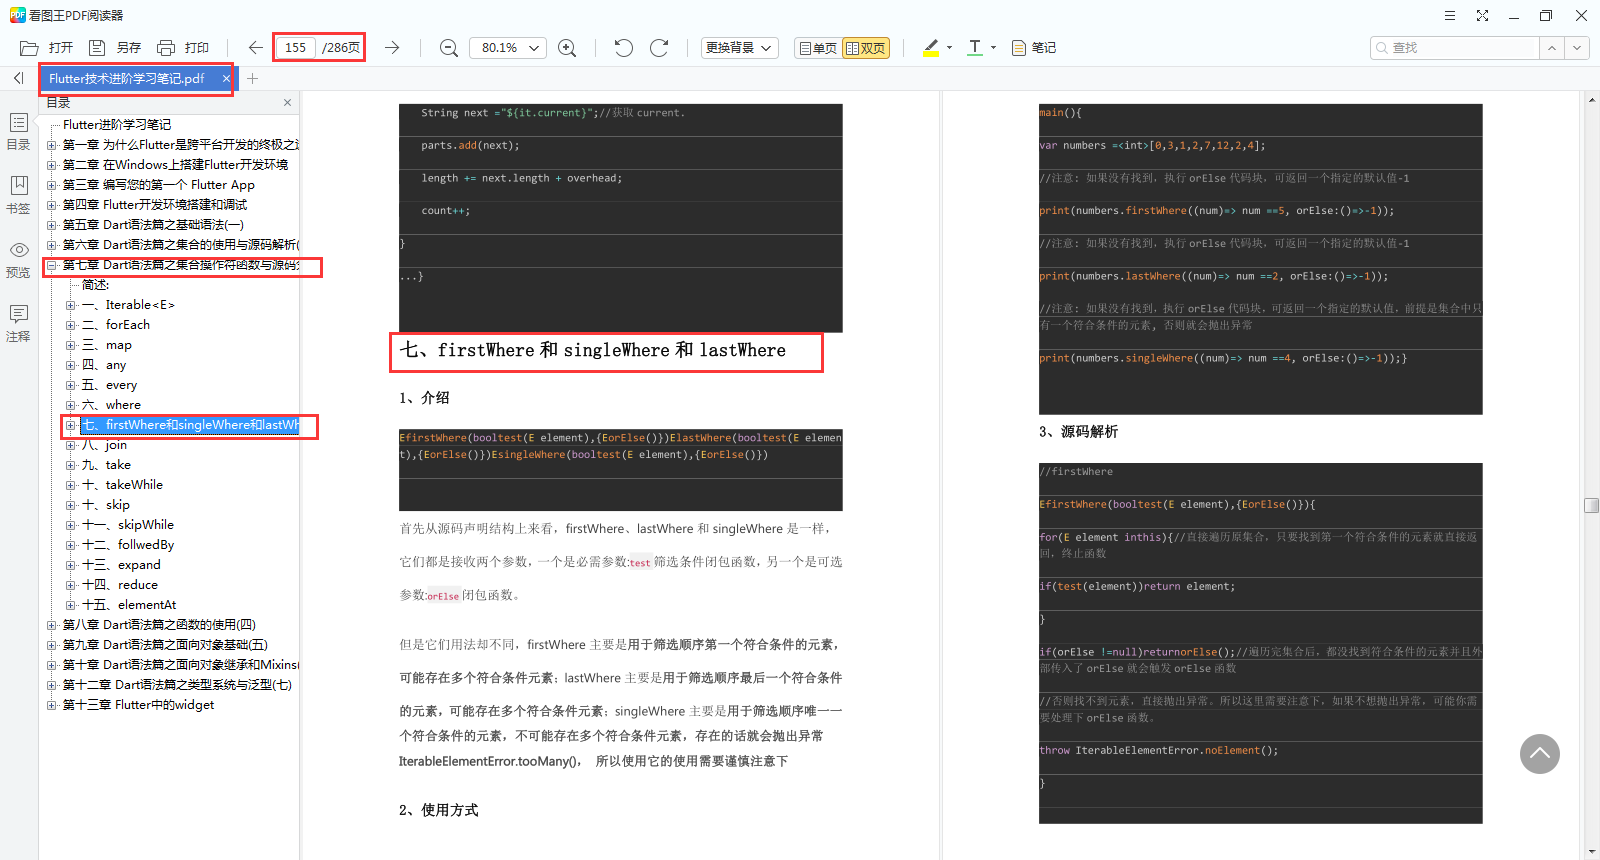This screenshot has width=1600, height=860.
Task: Find next search result arrow
Action: pos(1577,48)
